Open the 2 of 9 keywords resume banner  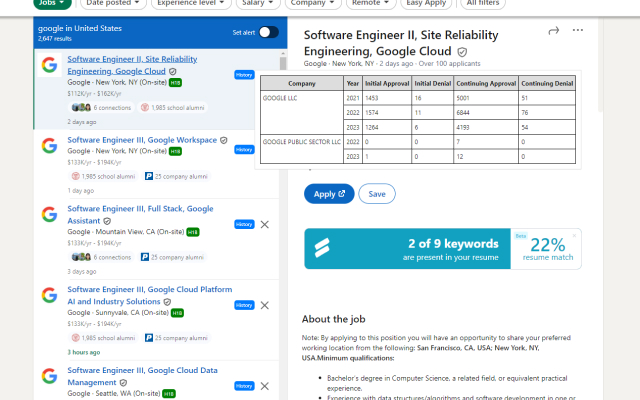click(407, 249)
